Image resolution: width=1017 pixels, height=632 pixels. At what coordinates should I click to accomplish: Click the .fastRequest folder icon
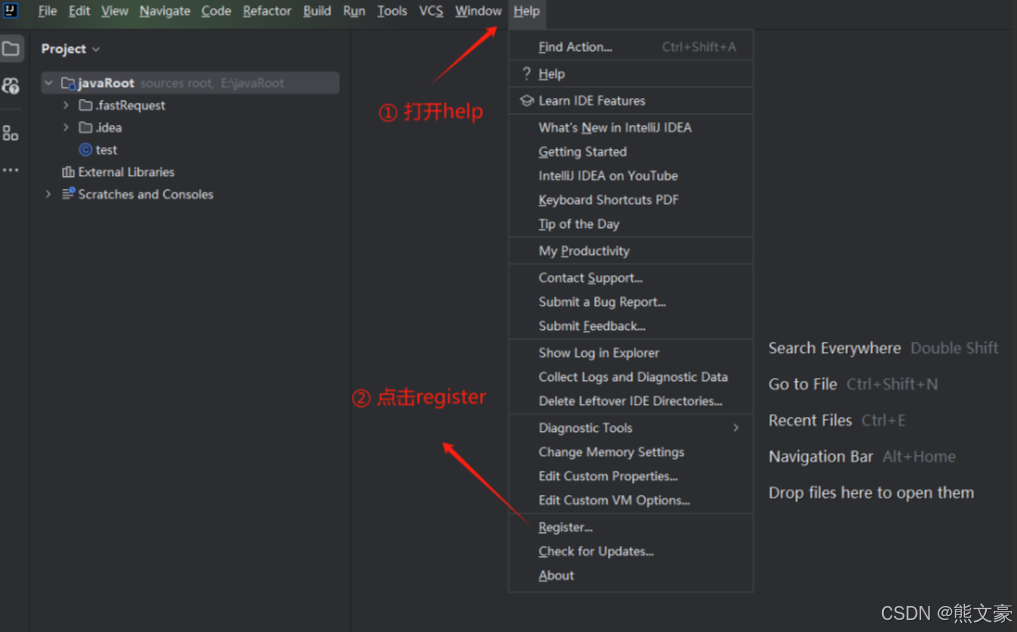(x=86, y=105)
